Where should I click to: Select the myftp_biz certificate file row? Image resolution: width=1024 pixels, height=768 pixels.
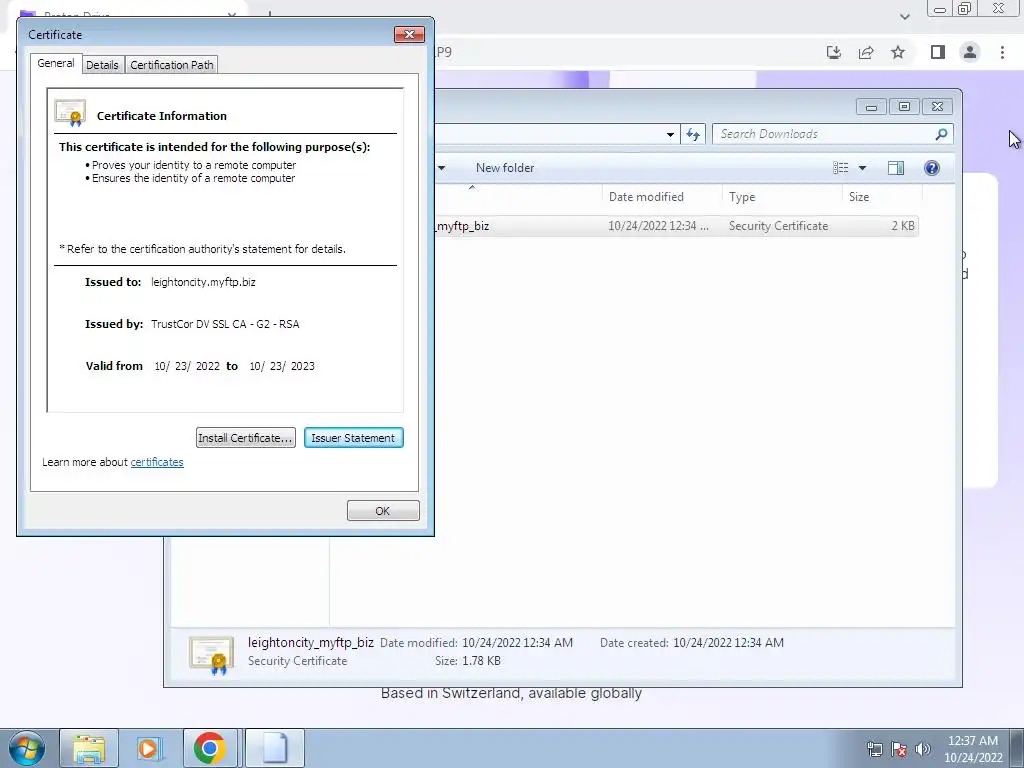676,226
